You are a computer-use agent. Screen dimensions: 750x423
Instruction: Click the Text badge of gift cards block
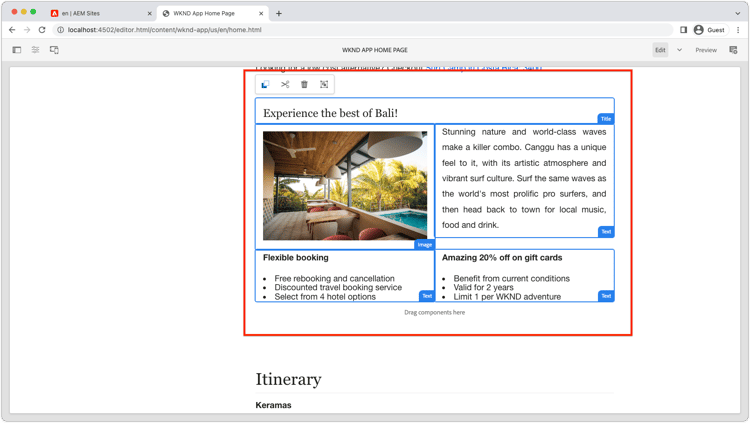(606, 296)
